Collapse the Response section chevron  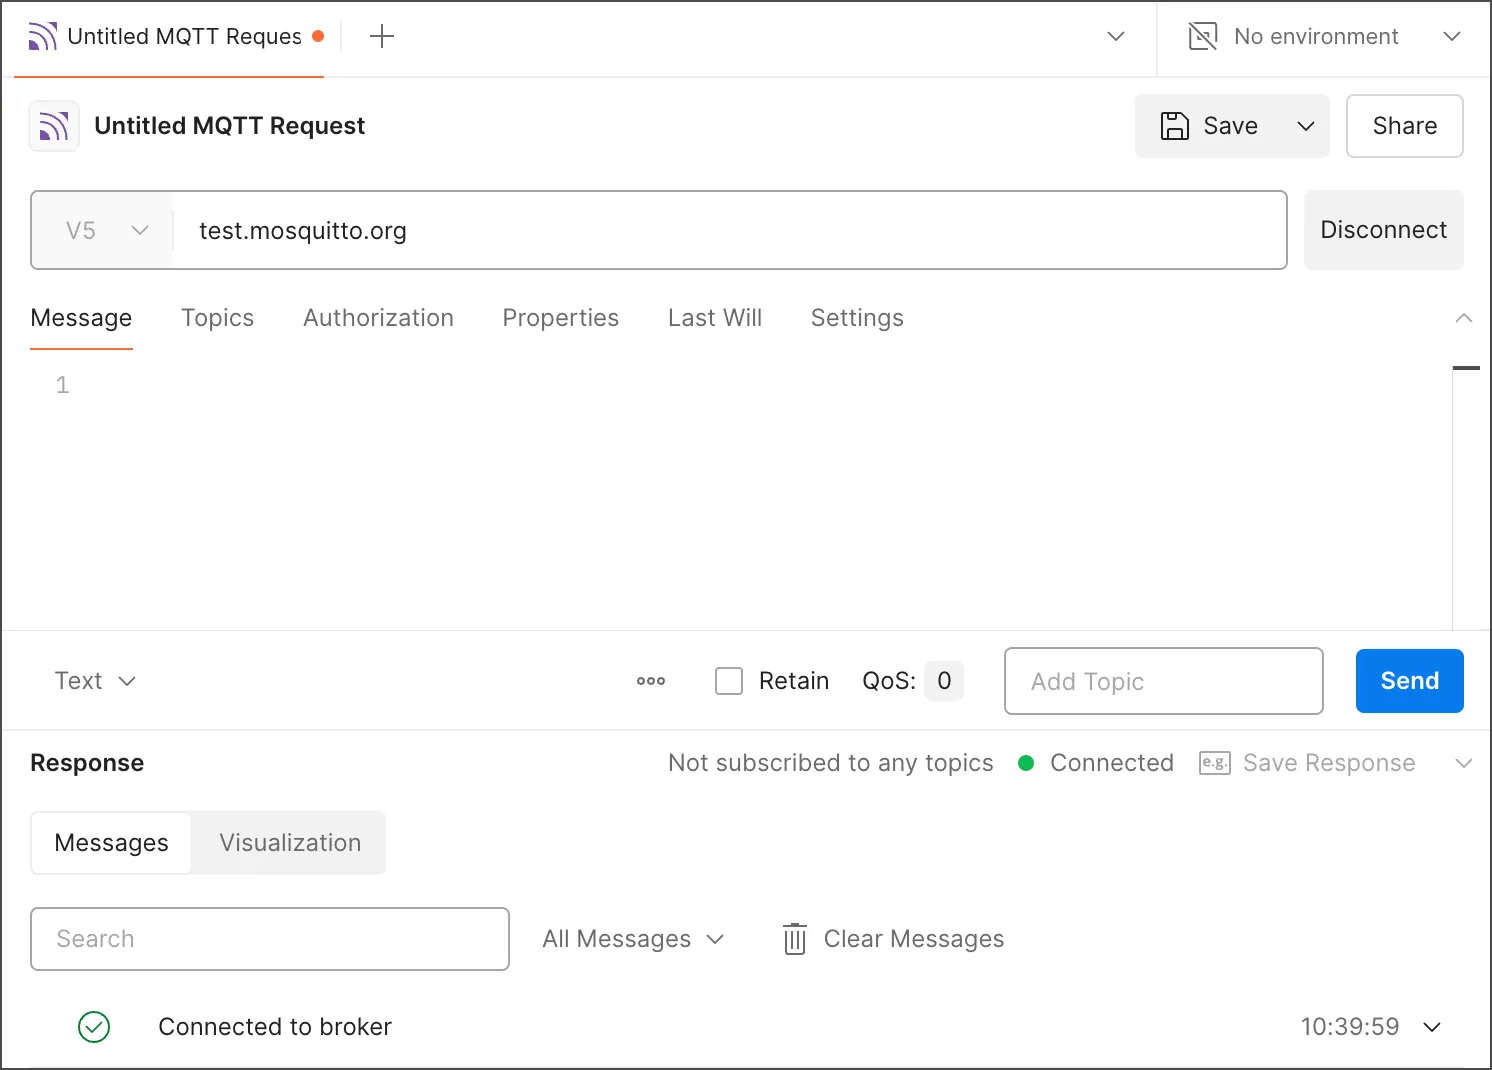[1464, 763]
